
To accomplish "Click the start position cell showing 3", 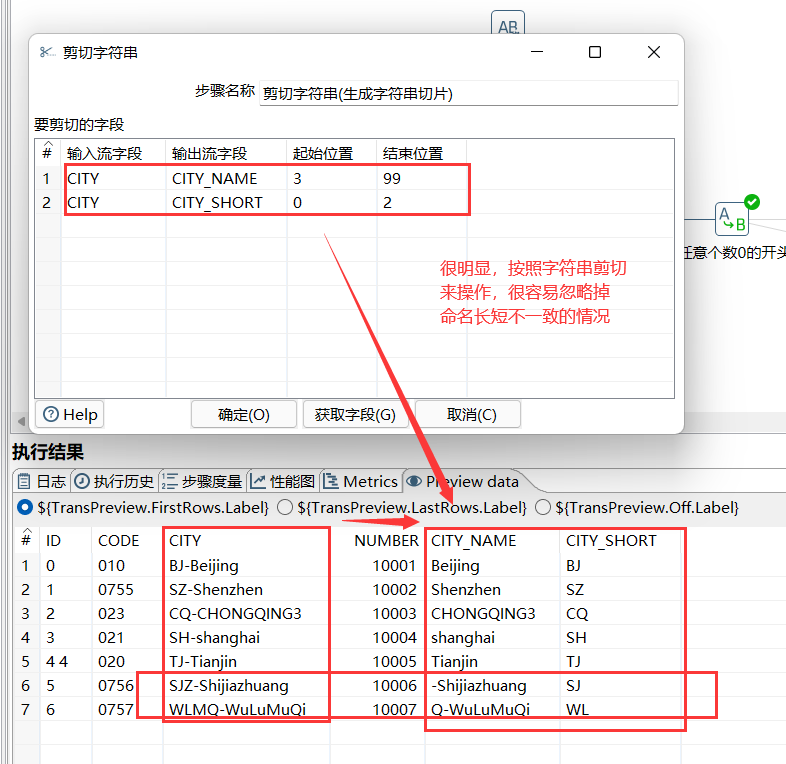I will click(332, 178).
